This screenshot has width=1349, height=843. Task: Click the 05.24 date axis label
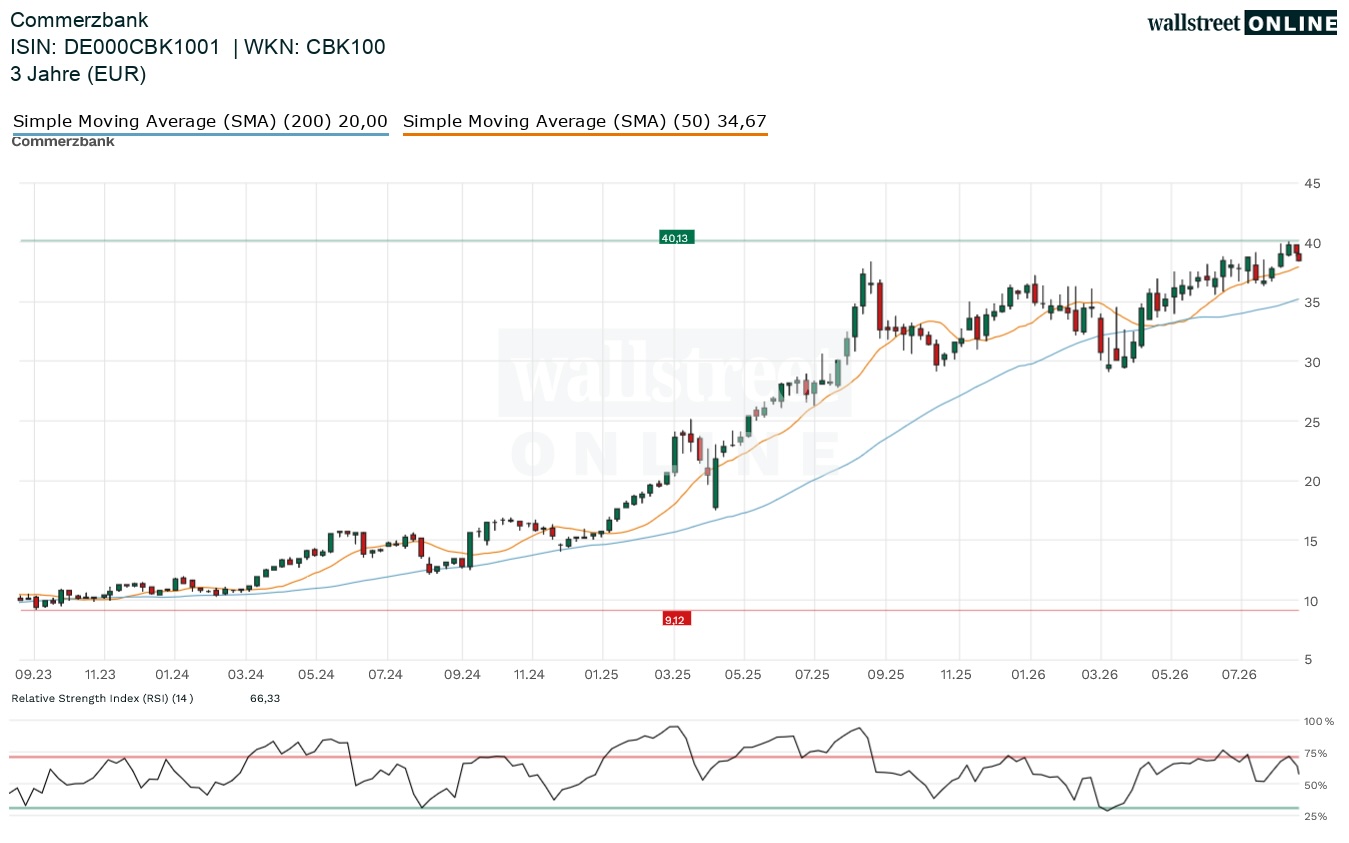click(316, 675)
